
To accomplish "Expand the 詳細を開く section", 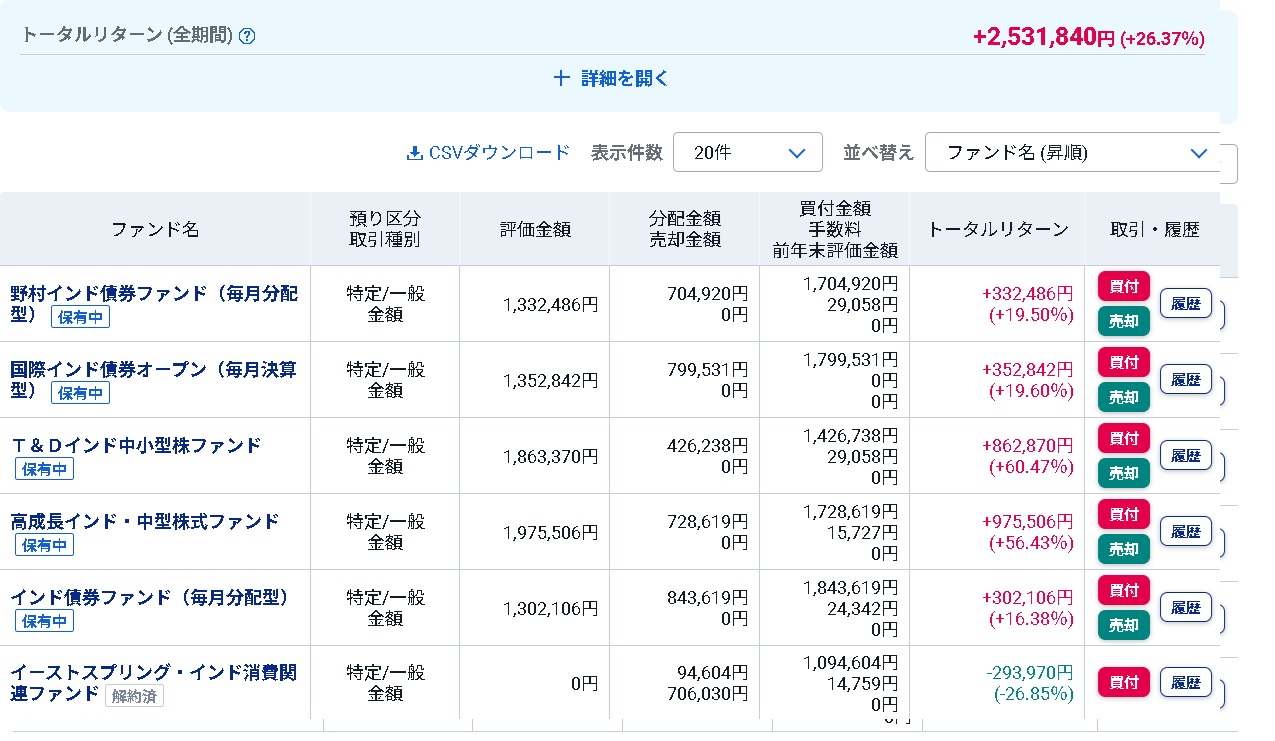I will (611, 78).
